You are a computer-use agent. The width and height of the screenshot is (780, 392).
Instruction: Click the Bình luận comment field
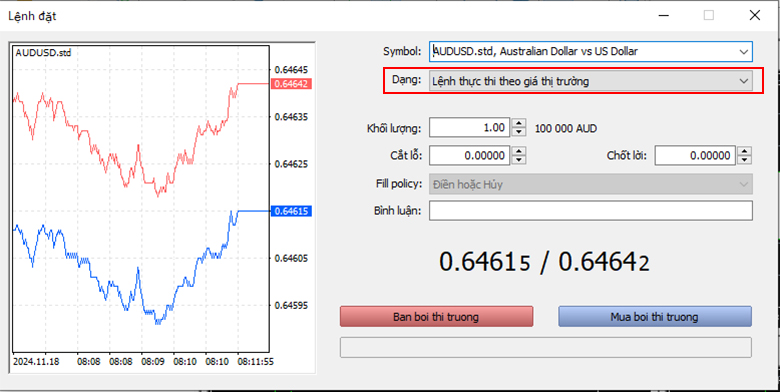tap(590, 210)
